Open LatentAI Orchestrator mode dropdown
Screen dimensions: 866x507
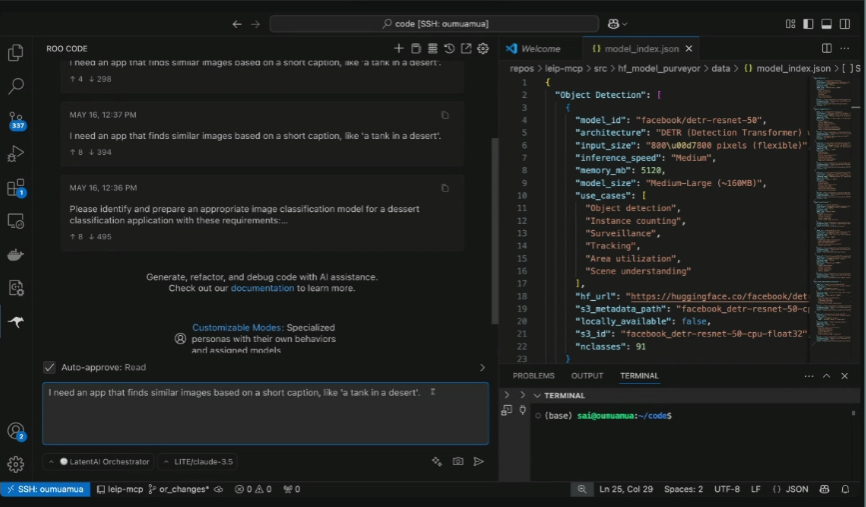tap(99, 462)
